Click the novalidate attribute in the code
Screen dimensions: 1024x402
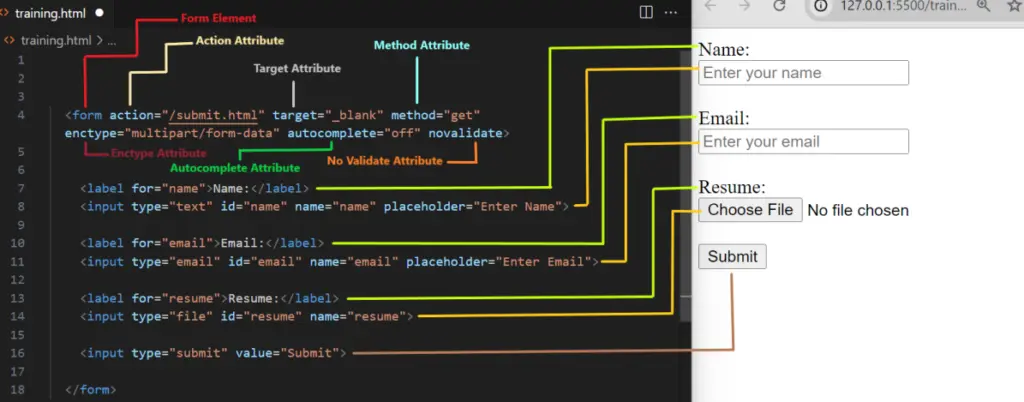coord(466,134)
